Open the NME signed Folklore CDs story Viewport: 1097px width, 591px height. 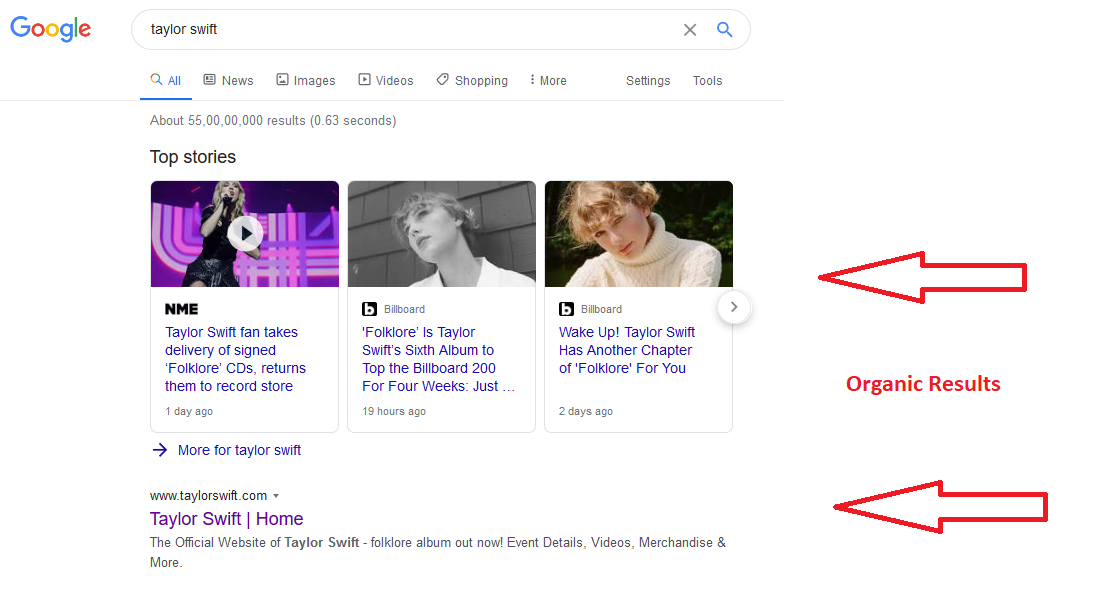pyautogui.click(x=235, y=359)
